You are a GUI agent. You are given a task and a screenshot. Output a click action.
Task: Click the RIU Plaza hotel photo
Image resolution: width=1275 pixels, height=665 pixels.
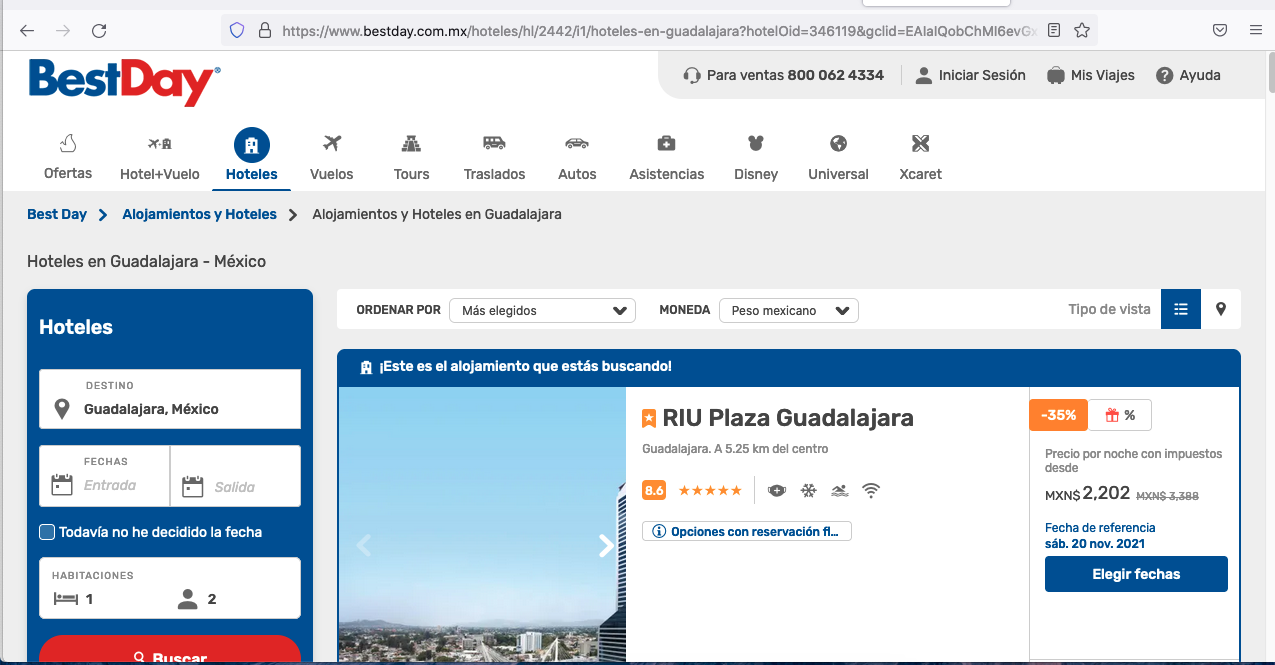coord(482,526)
